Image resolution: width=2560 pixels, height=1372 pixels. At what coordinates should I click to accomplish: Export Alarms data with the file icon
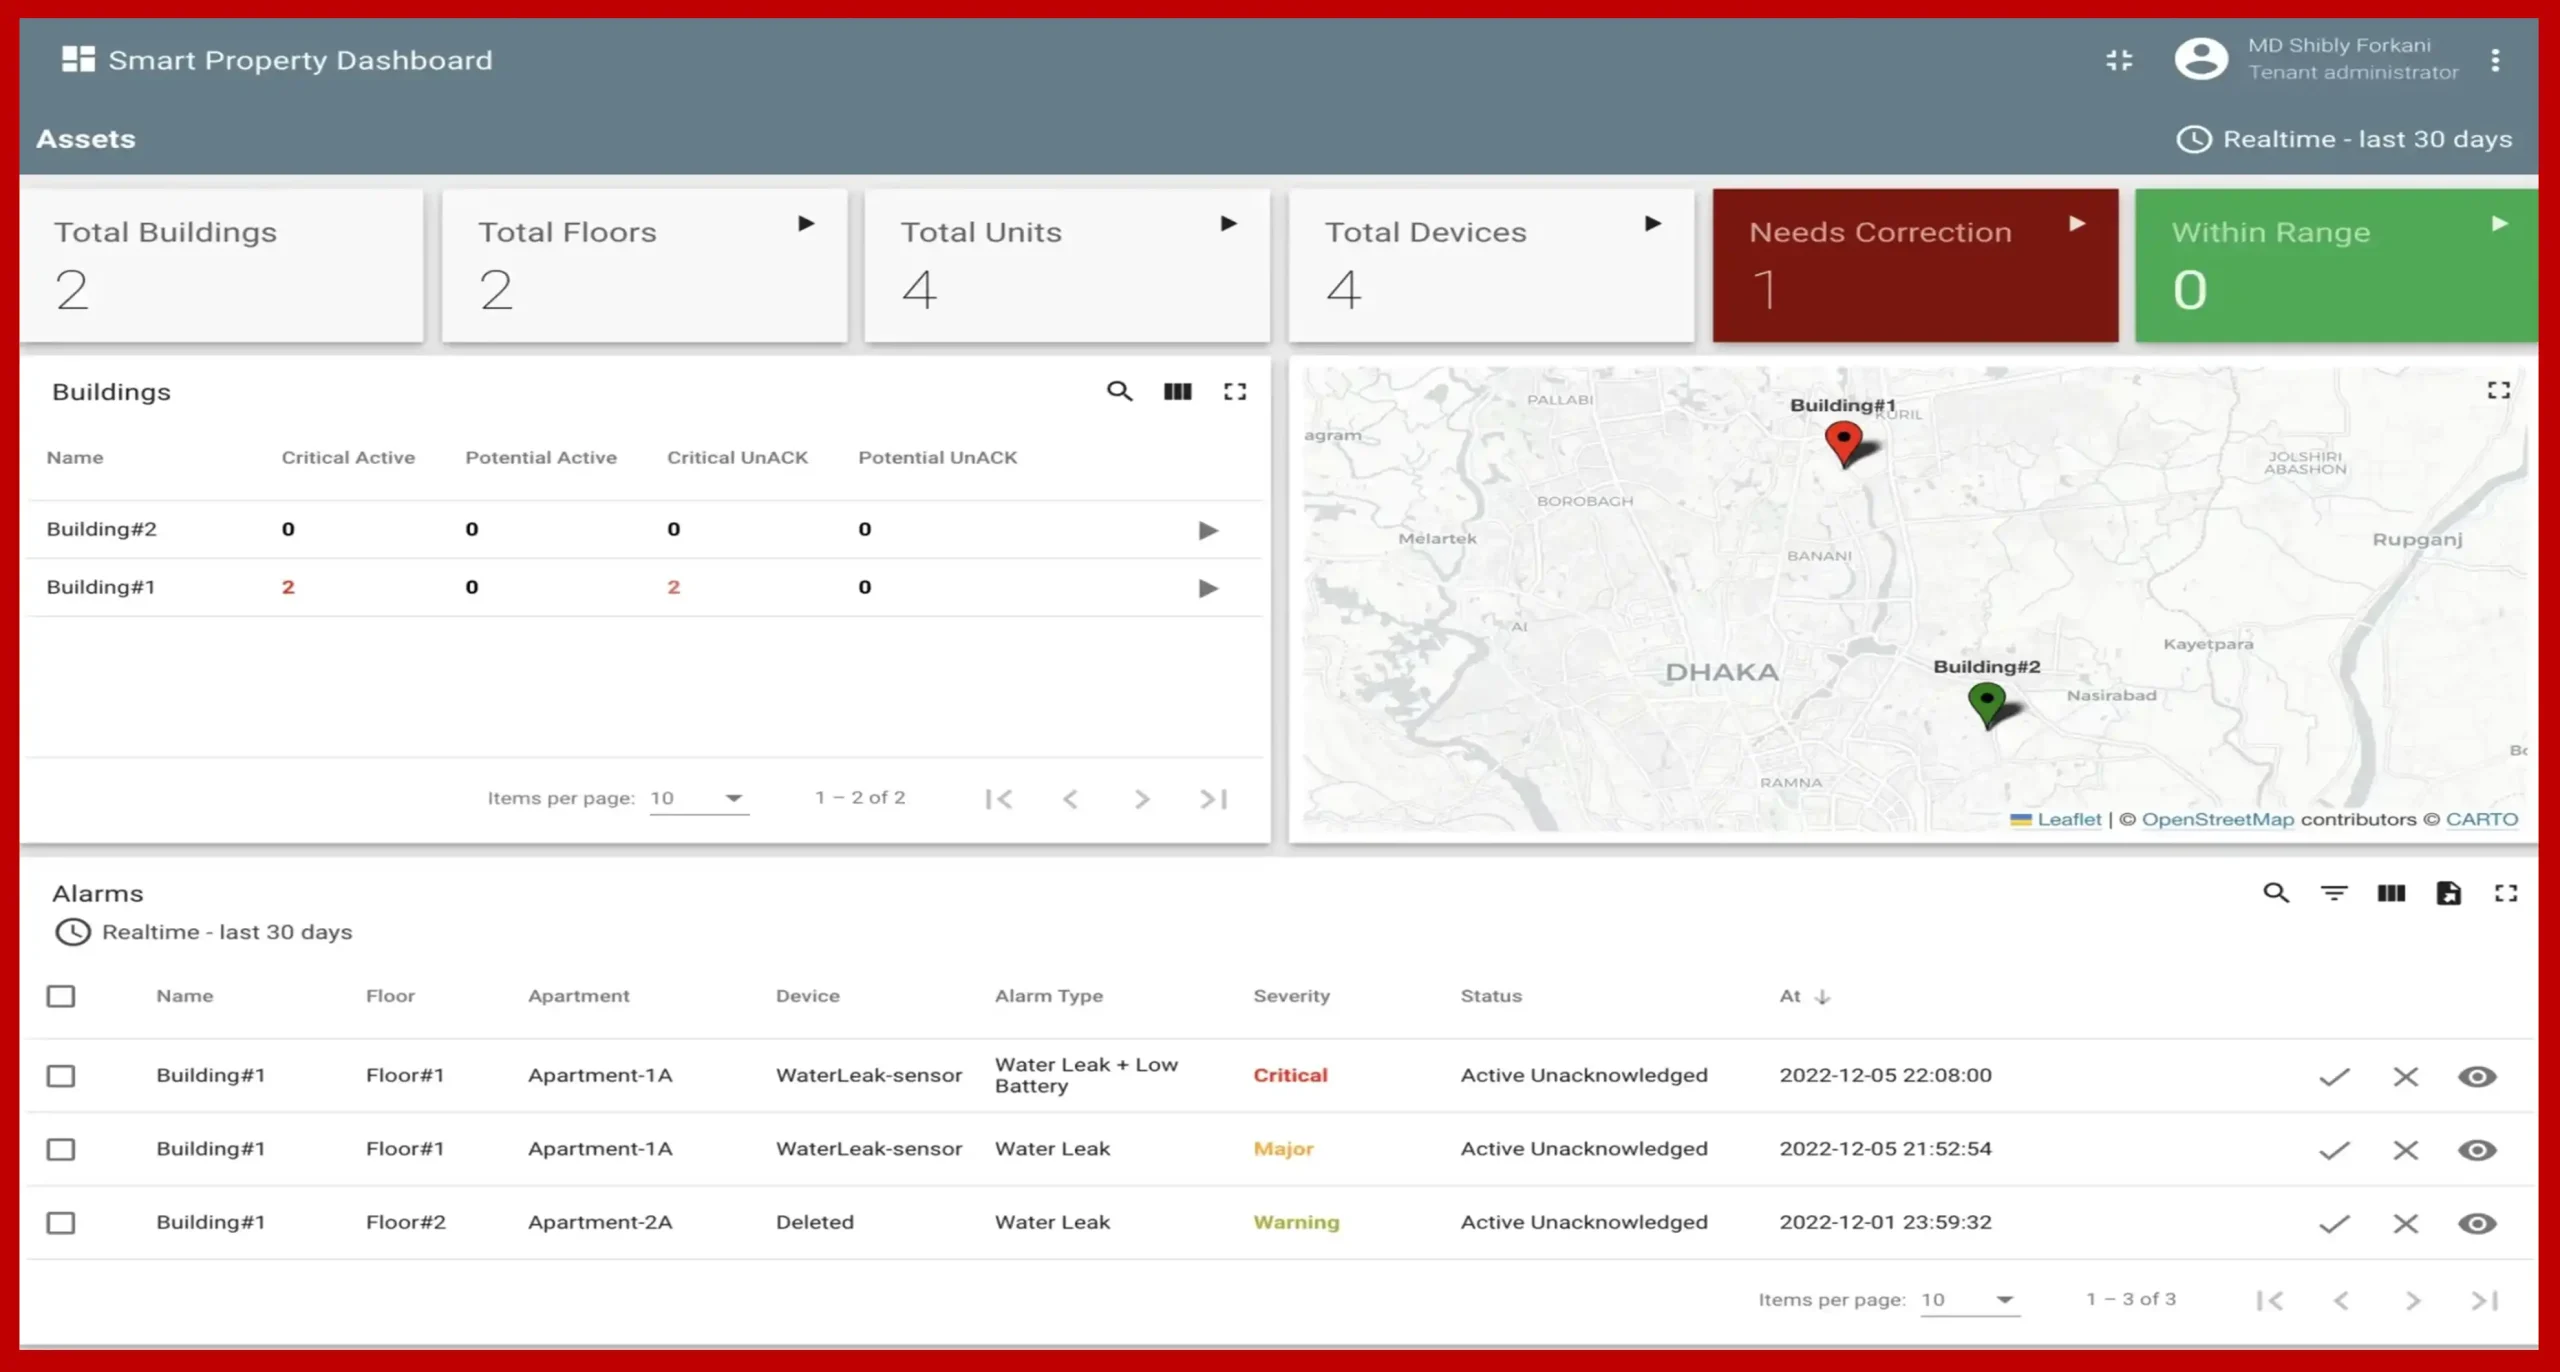[x=2448, y=893]
